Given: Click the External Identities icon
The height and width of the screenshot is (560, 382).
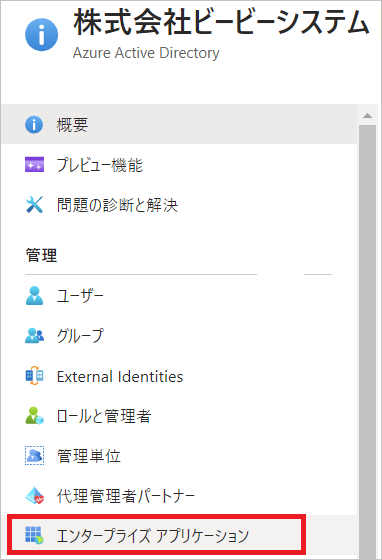Looking at the screenshot, I should tap(34, 376).
